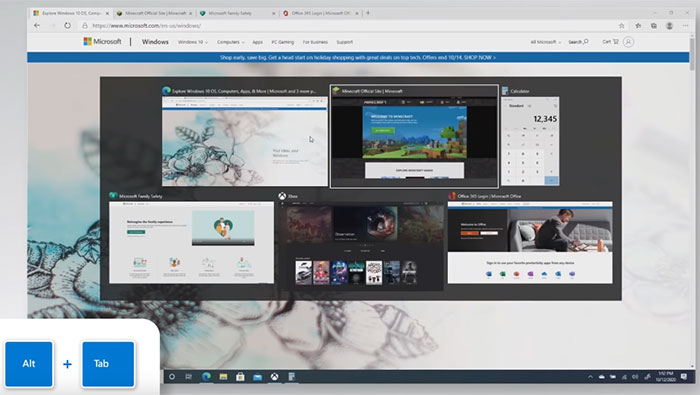Add this page to favorites star
The width and height of the screenshot is (700, 395).
(x=621, y=25)
